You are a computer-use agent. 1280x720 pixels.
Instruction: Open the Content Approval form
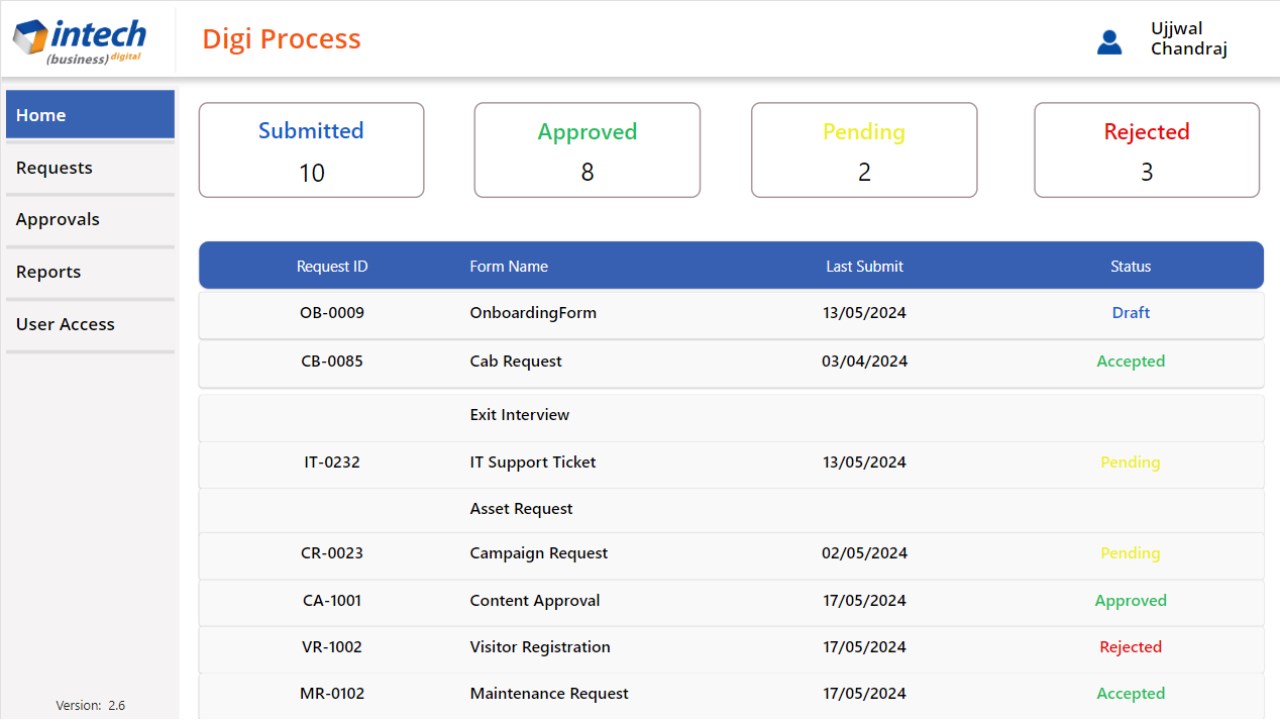click(535, 601)
